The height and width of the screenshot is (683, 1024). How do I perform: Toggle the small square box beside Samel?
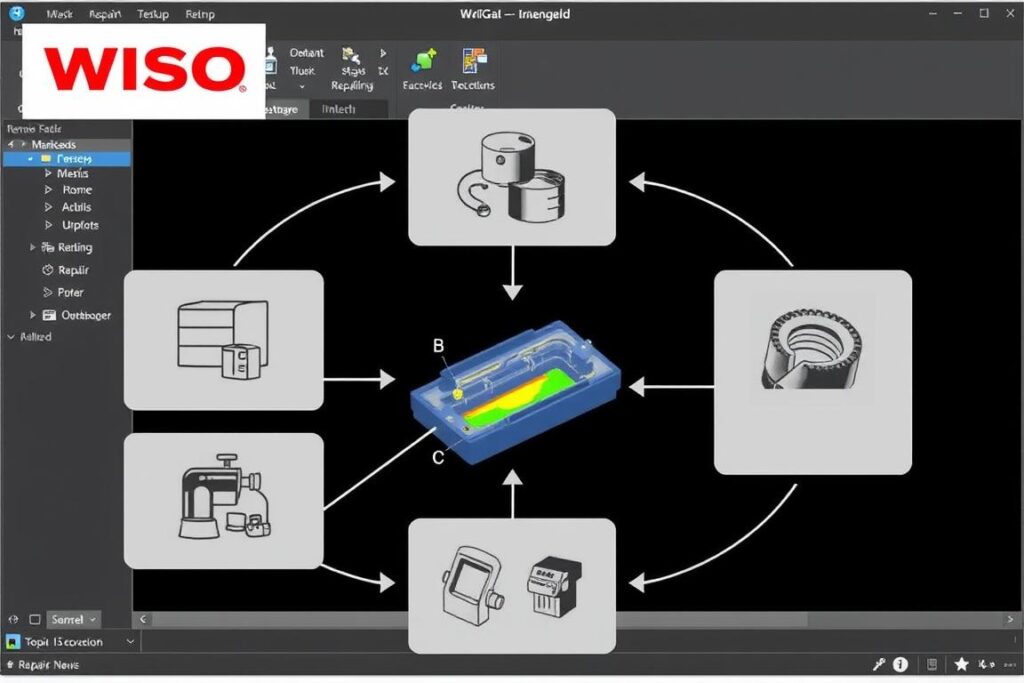click(35, 620)
